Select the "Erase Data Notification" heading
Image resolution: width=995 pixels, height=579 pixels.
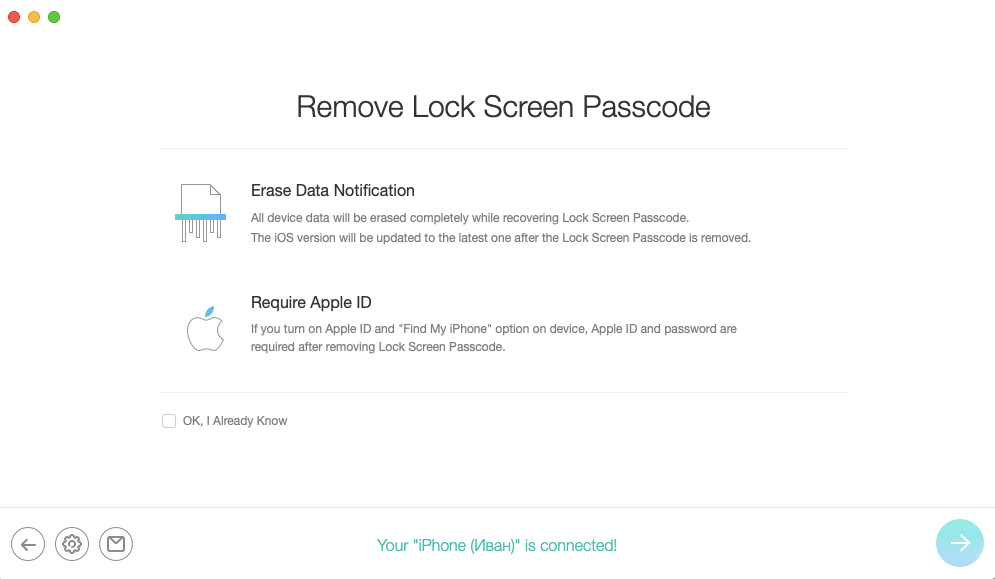click(332, 191)
